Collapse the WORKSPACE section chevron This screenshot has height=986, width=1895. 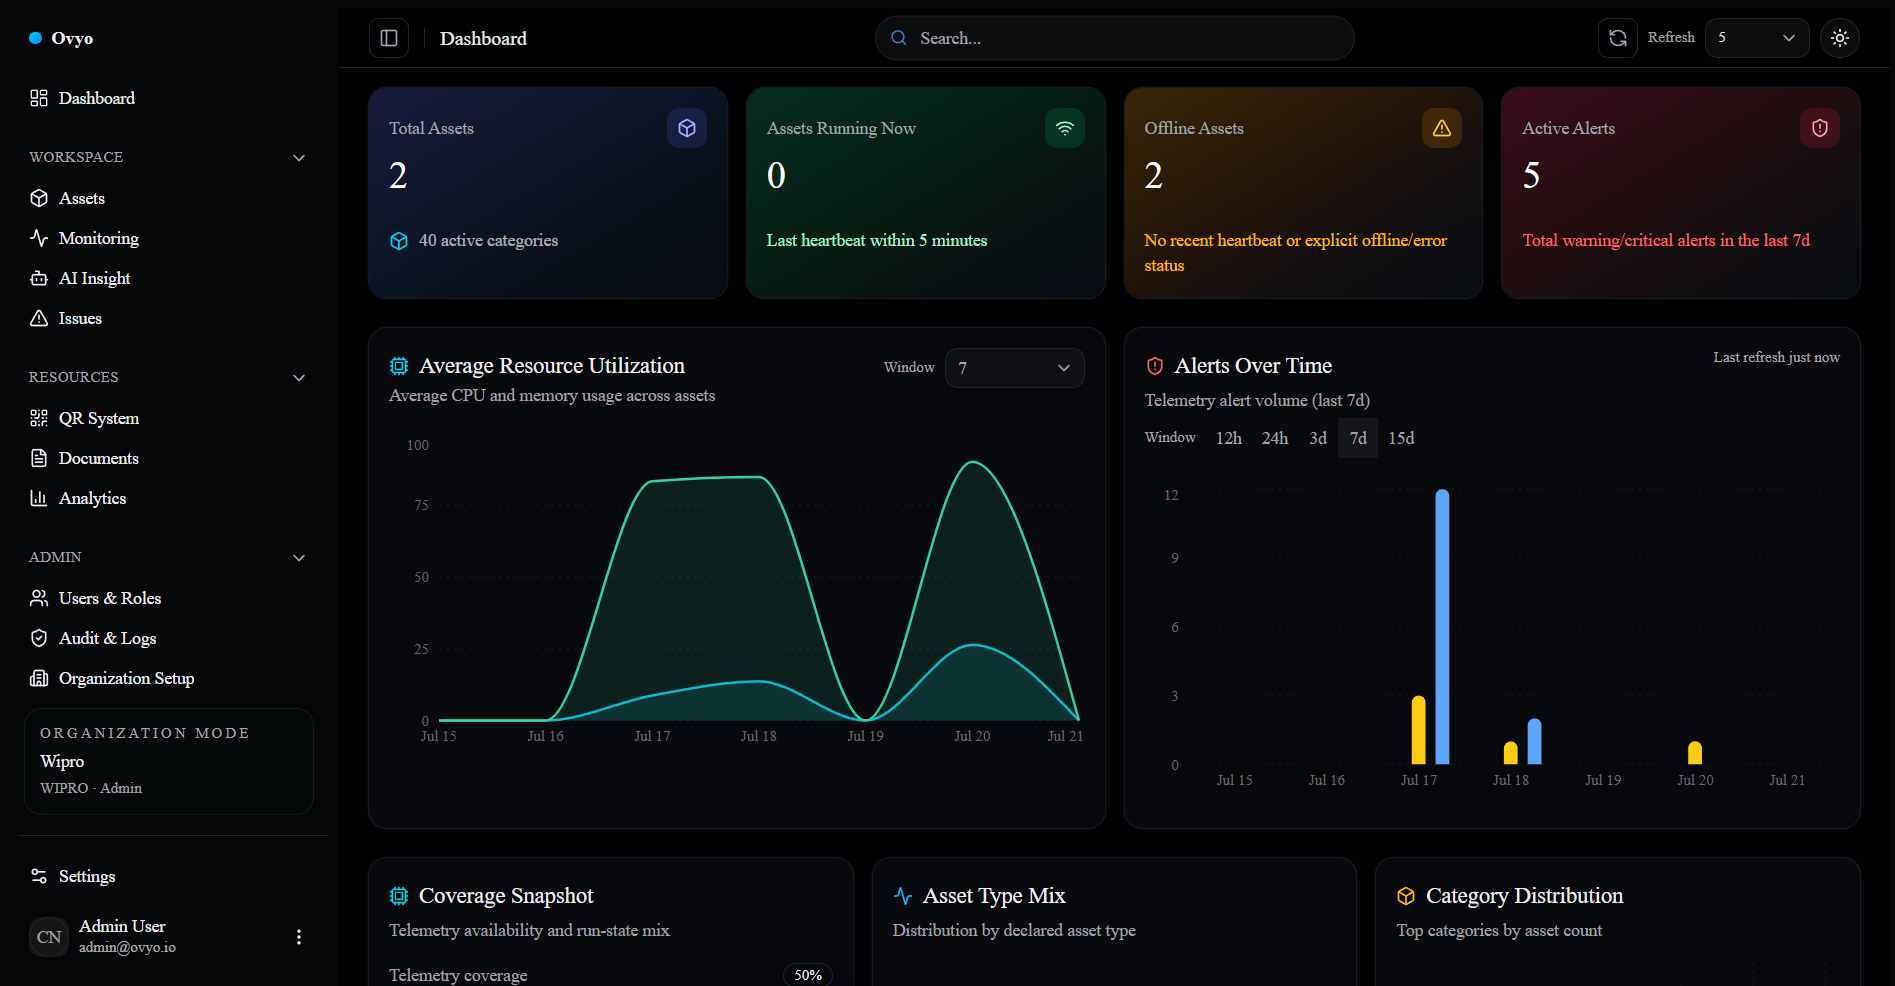click(x=299, y=158)
